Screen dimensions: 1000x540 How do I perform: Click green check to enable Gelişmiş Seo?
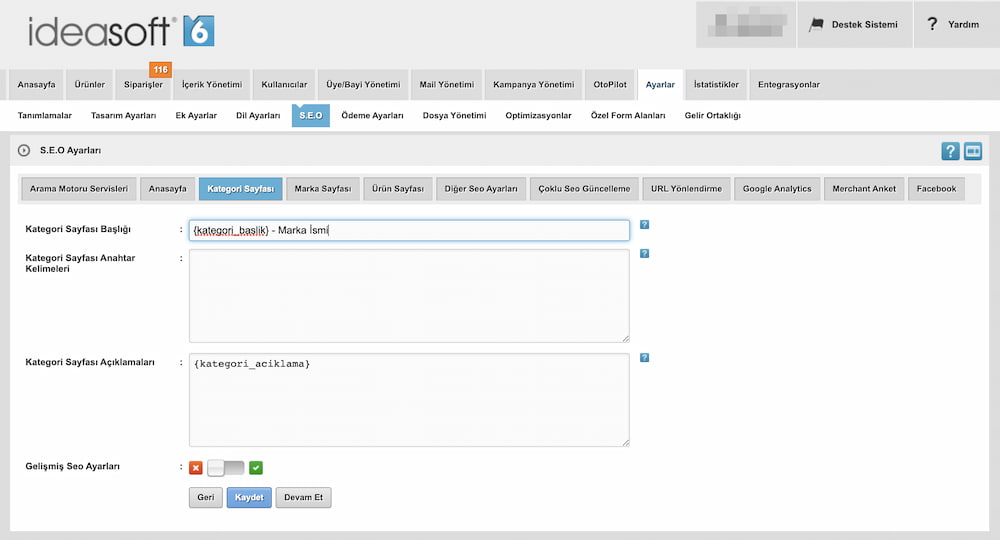pos(256,467)
